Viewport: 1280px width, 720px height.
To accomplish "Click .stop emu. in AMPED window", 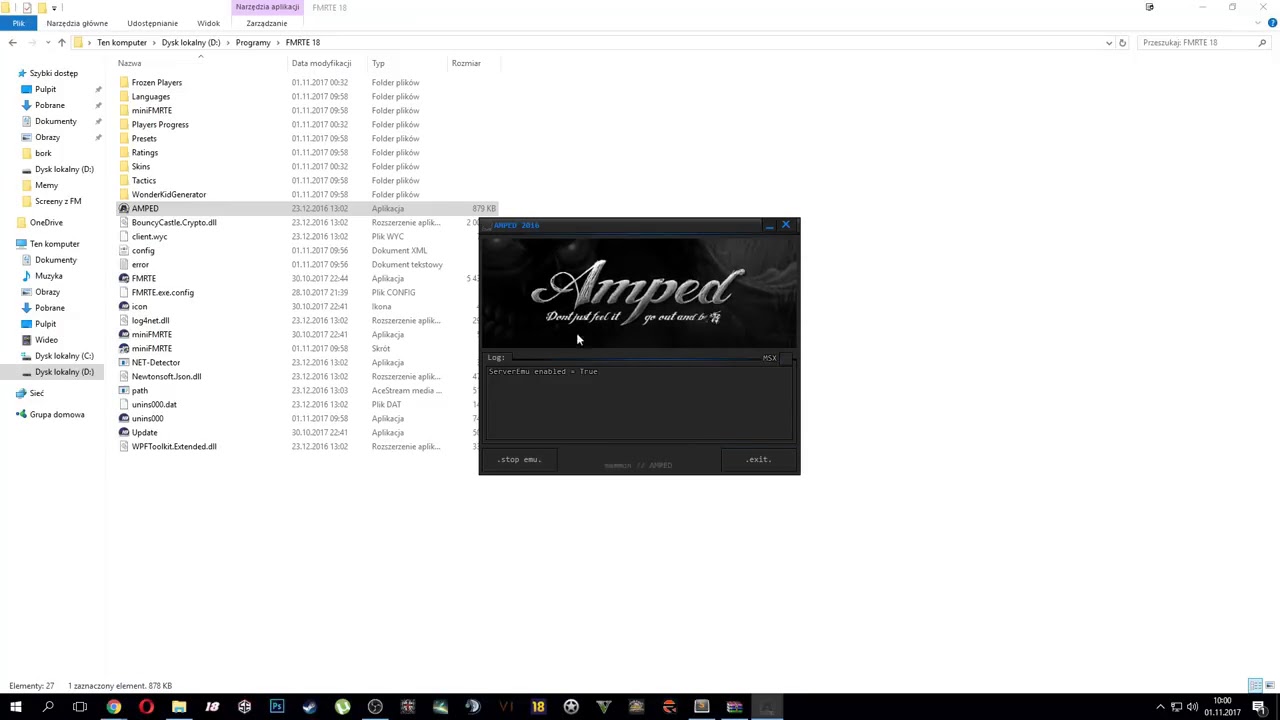I will tap(519, 460).
